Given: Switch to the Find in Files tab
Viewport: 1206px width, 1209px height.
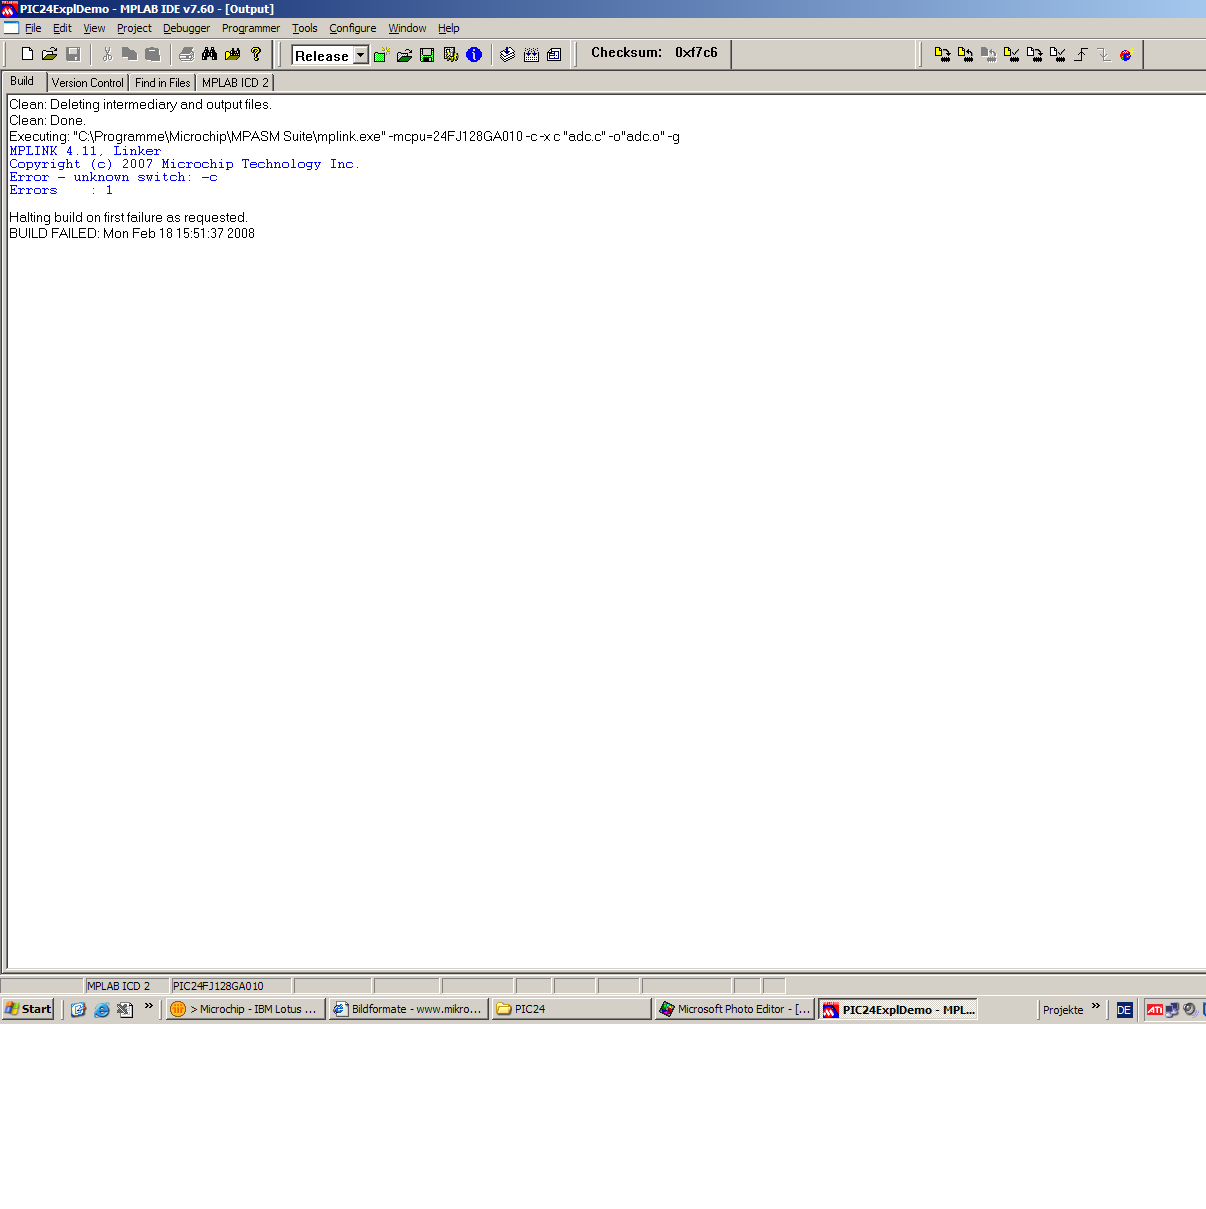Looking at the screenshot, I should click(x=163, y=83).
